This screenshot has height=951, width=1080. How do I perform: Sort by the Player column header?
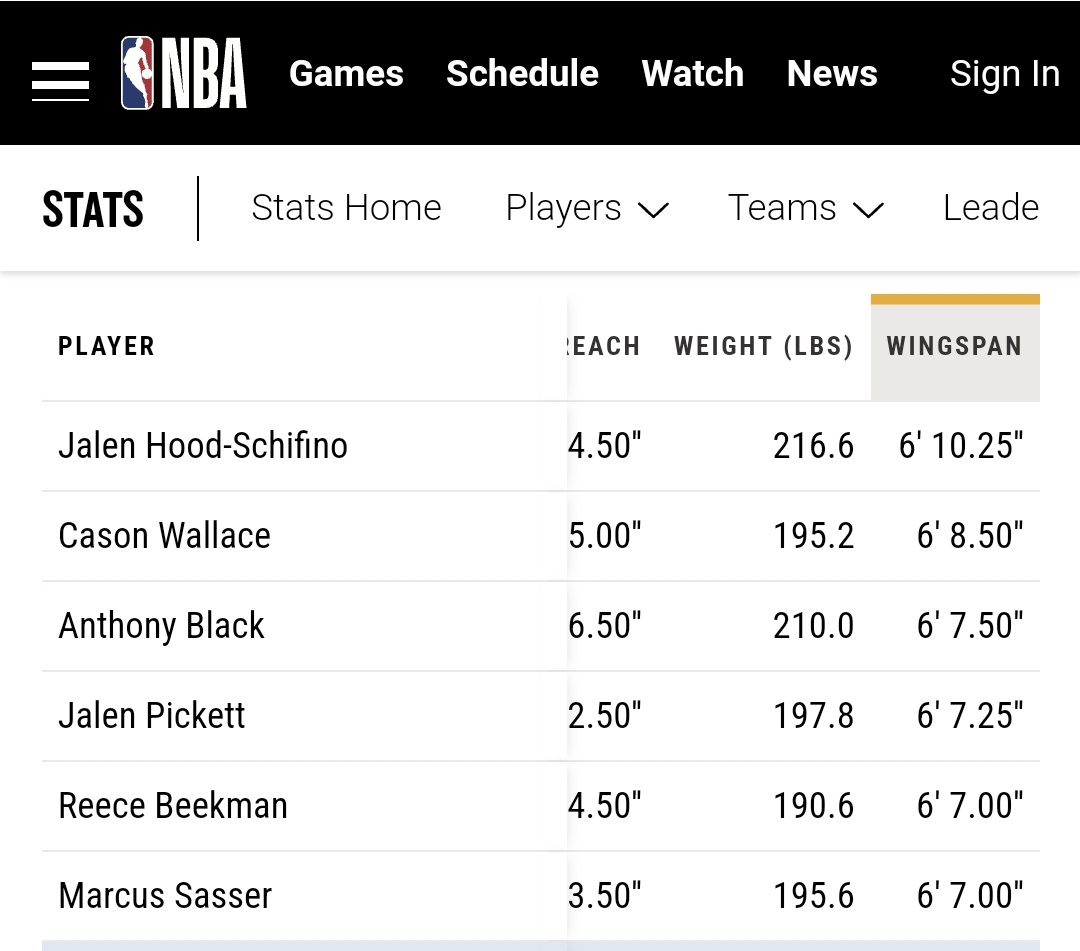[x=107, y=347]
